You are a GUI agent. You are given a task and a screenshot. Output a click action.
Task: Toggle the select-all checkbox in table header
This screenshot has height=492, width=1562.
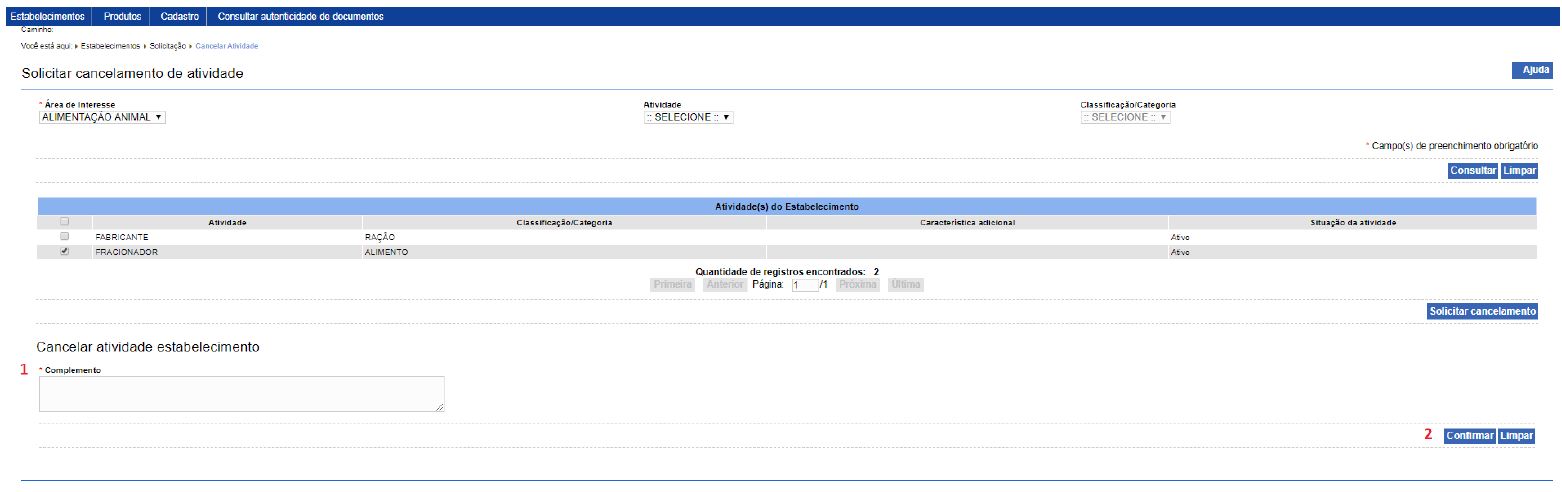point(65,222)
